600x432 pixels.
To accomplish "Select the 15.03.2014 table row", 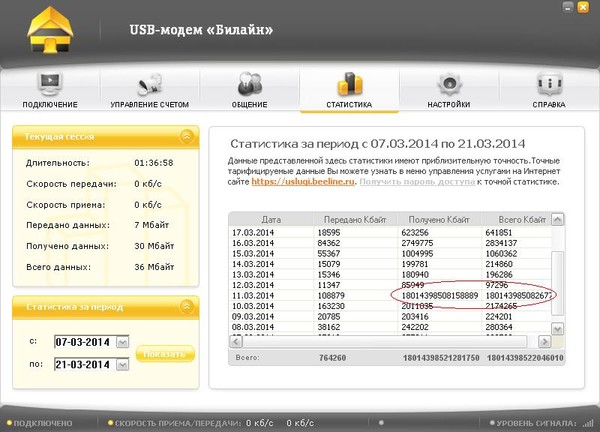I will 390,253.
